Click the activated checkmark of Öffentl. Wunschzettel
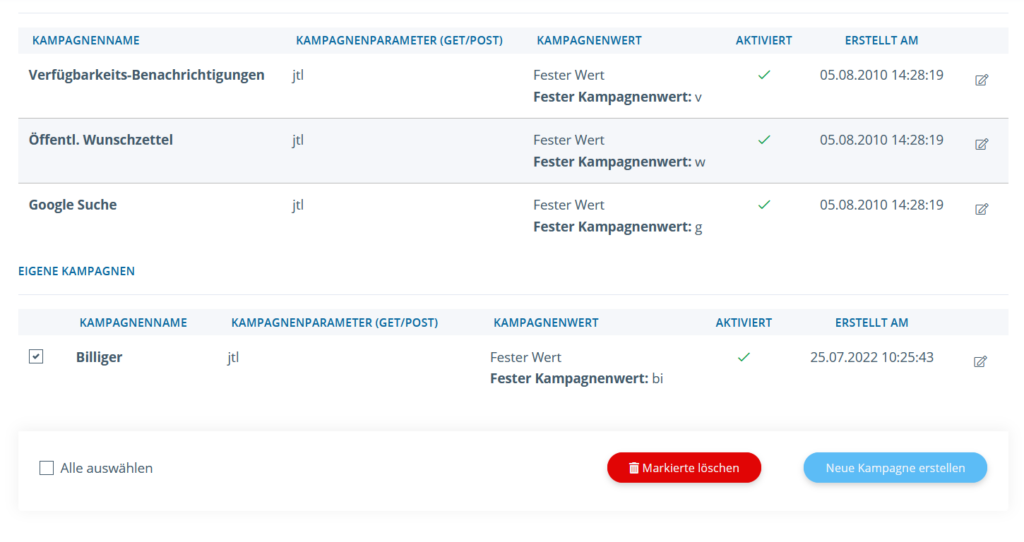1024x542 pixels. tap(764, 140)
